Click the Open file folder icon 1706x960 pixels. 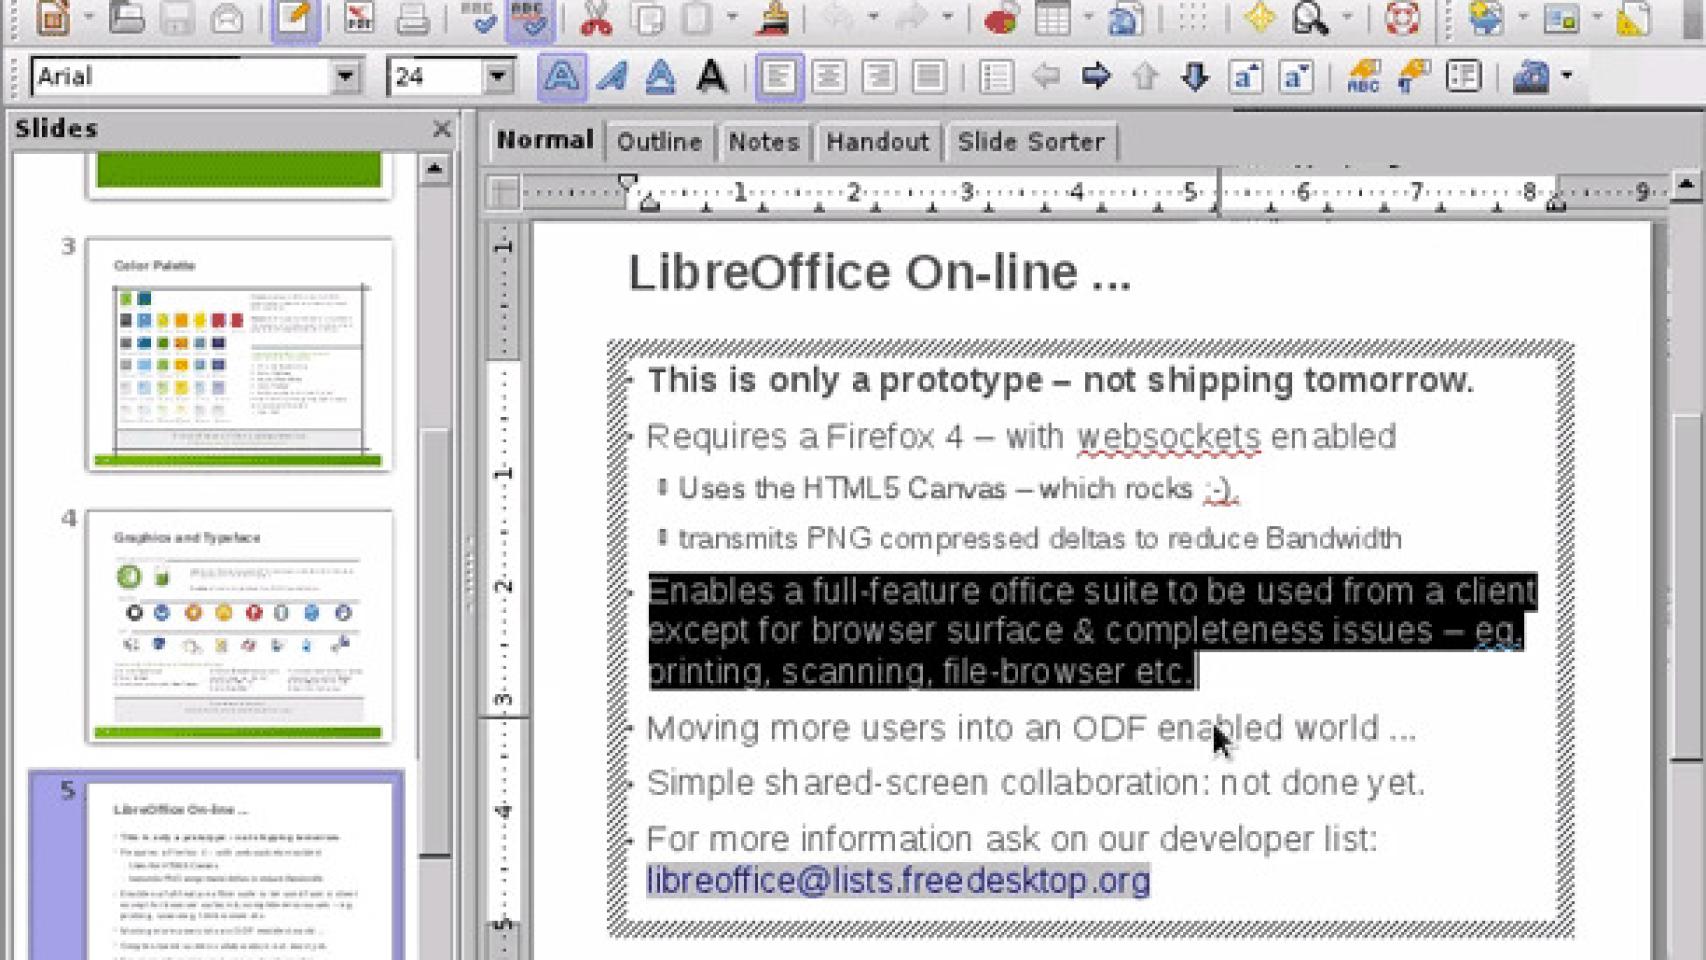pos(127,18)
